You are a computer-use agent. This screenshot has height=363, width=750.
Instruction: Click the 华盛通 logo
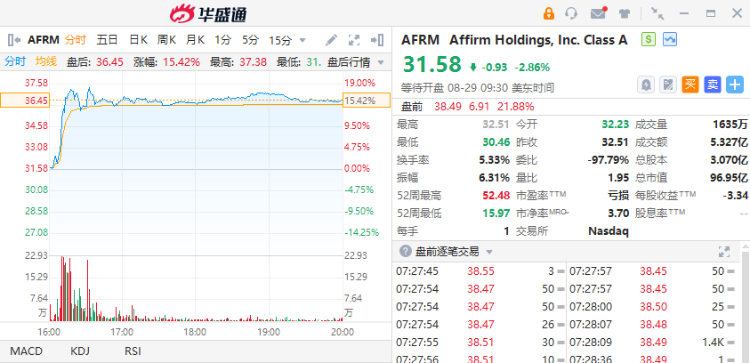pos(209,14)
